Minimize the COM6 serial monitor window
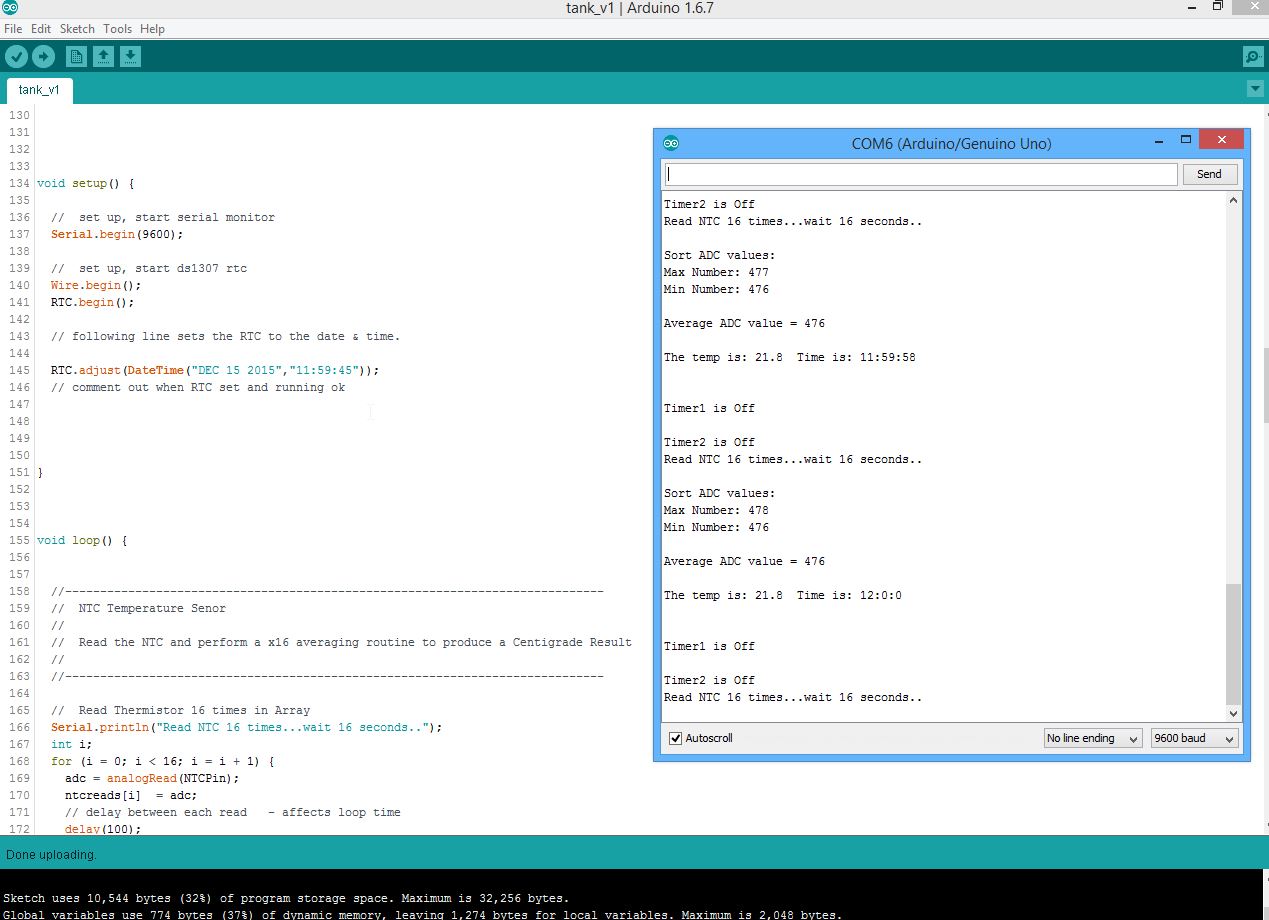The height and width of the screenshot is (920, 1269). [1158, 141]
